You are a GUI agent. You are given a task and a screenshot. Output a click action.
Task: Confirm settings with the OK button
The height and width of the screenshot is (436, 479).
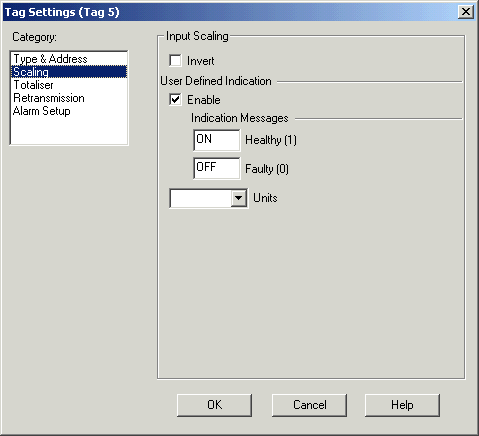(x=214, y=405)
